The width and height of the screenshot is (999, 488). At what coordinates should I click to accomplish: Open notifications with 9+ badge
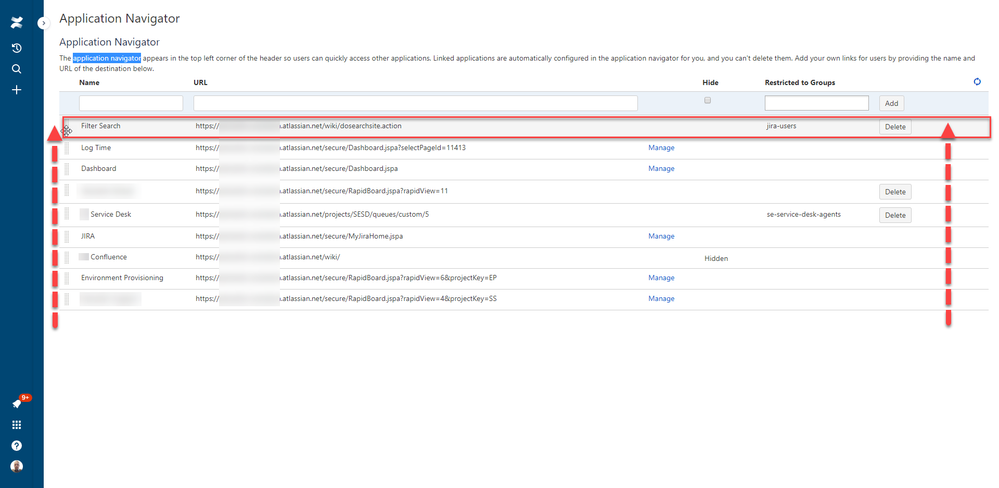[x=18, y=403]
